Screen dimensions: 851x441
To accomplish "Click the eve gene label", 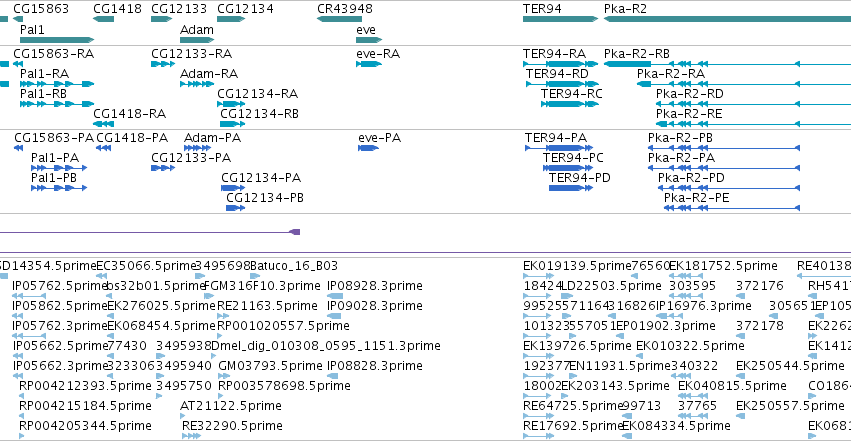I will click(366, 30).
